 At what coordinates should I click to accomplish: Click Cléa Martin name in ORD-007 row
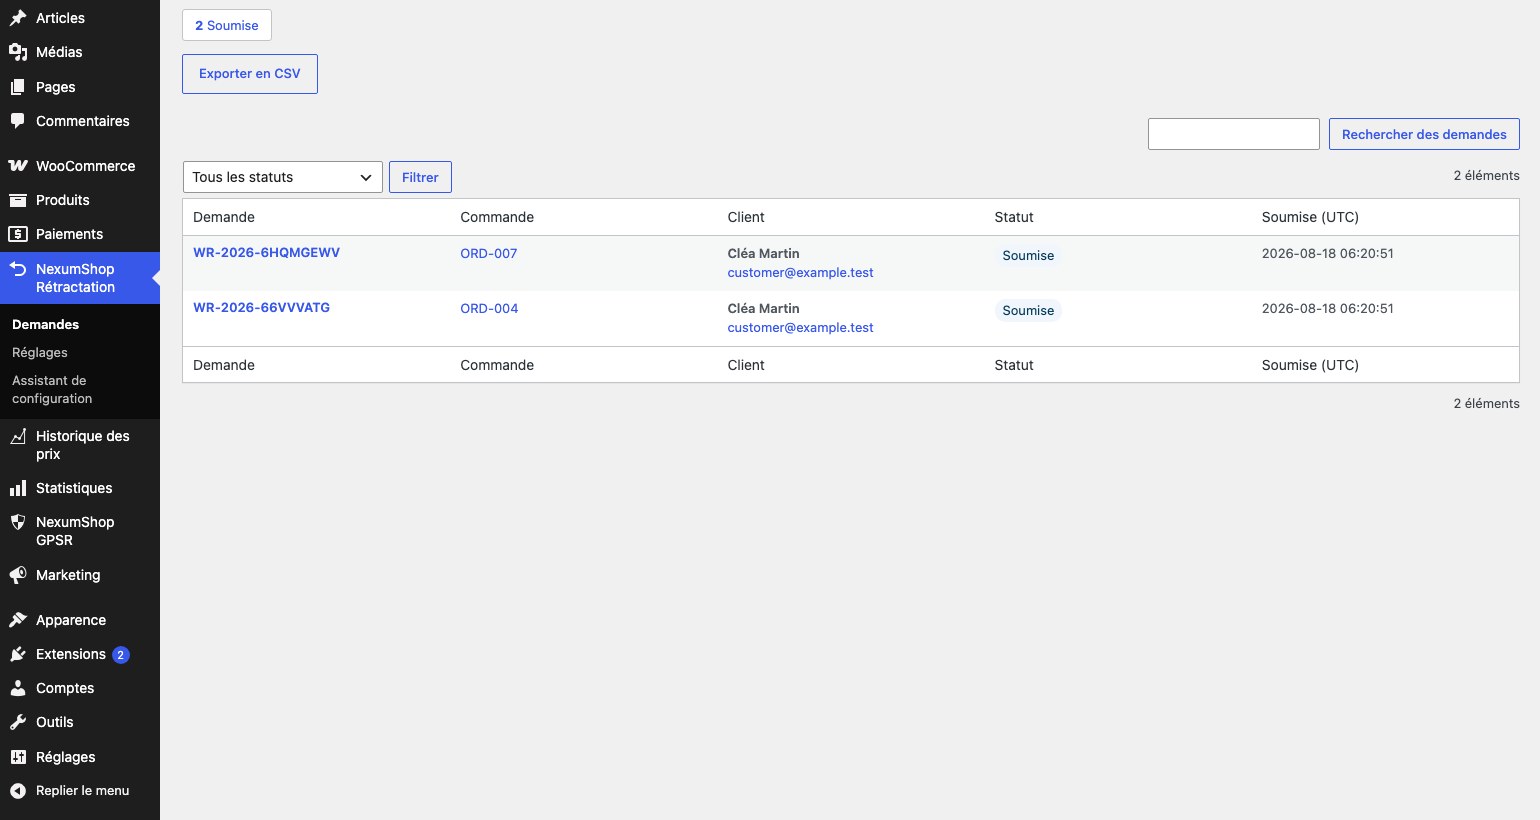(763, 254)
